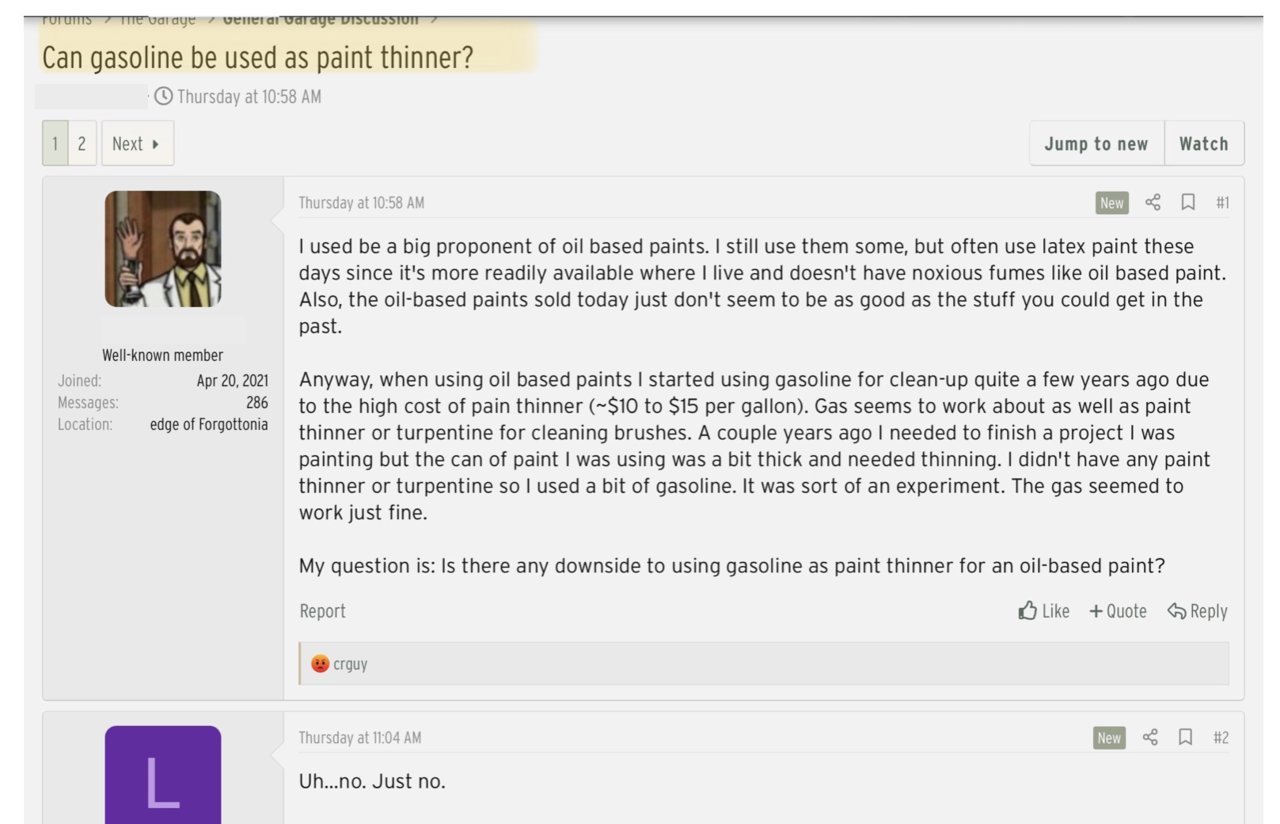Reply to the first post
Viewport: 1280px width, 824px height.
1198,611
